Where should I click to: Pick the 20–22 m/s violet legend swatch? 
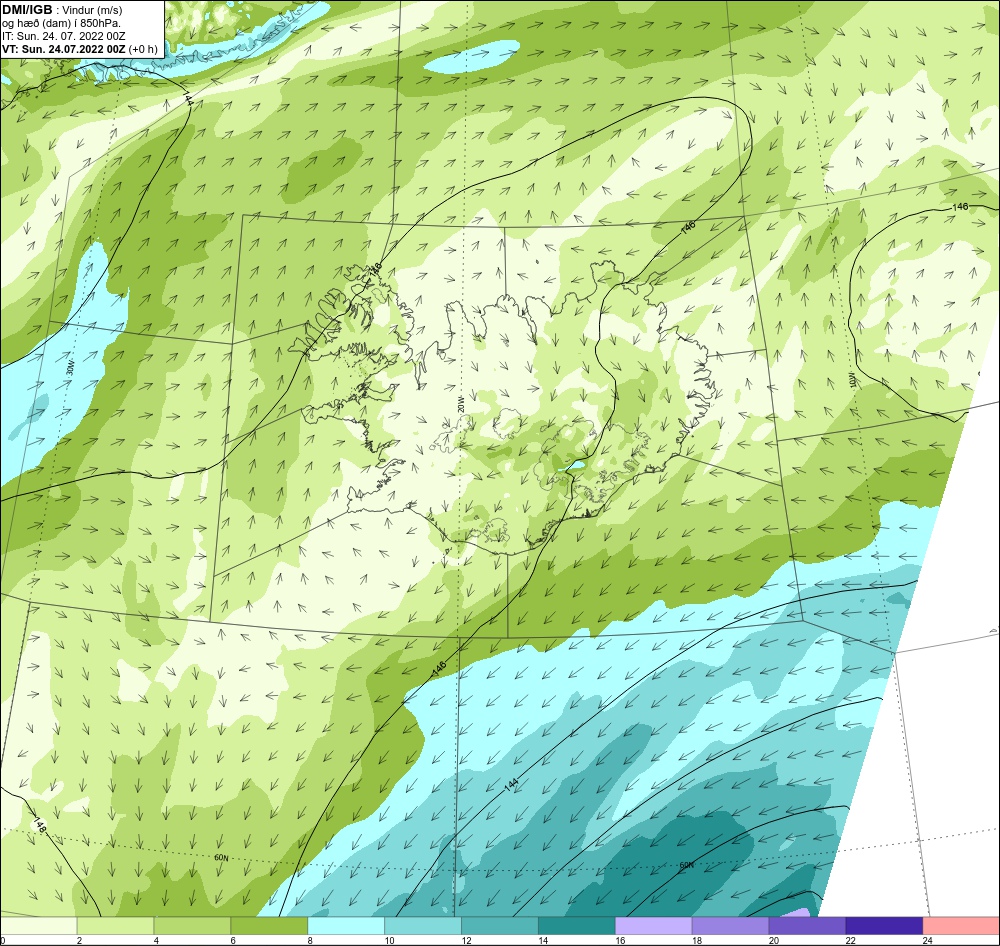click(807, 926)
